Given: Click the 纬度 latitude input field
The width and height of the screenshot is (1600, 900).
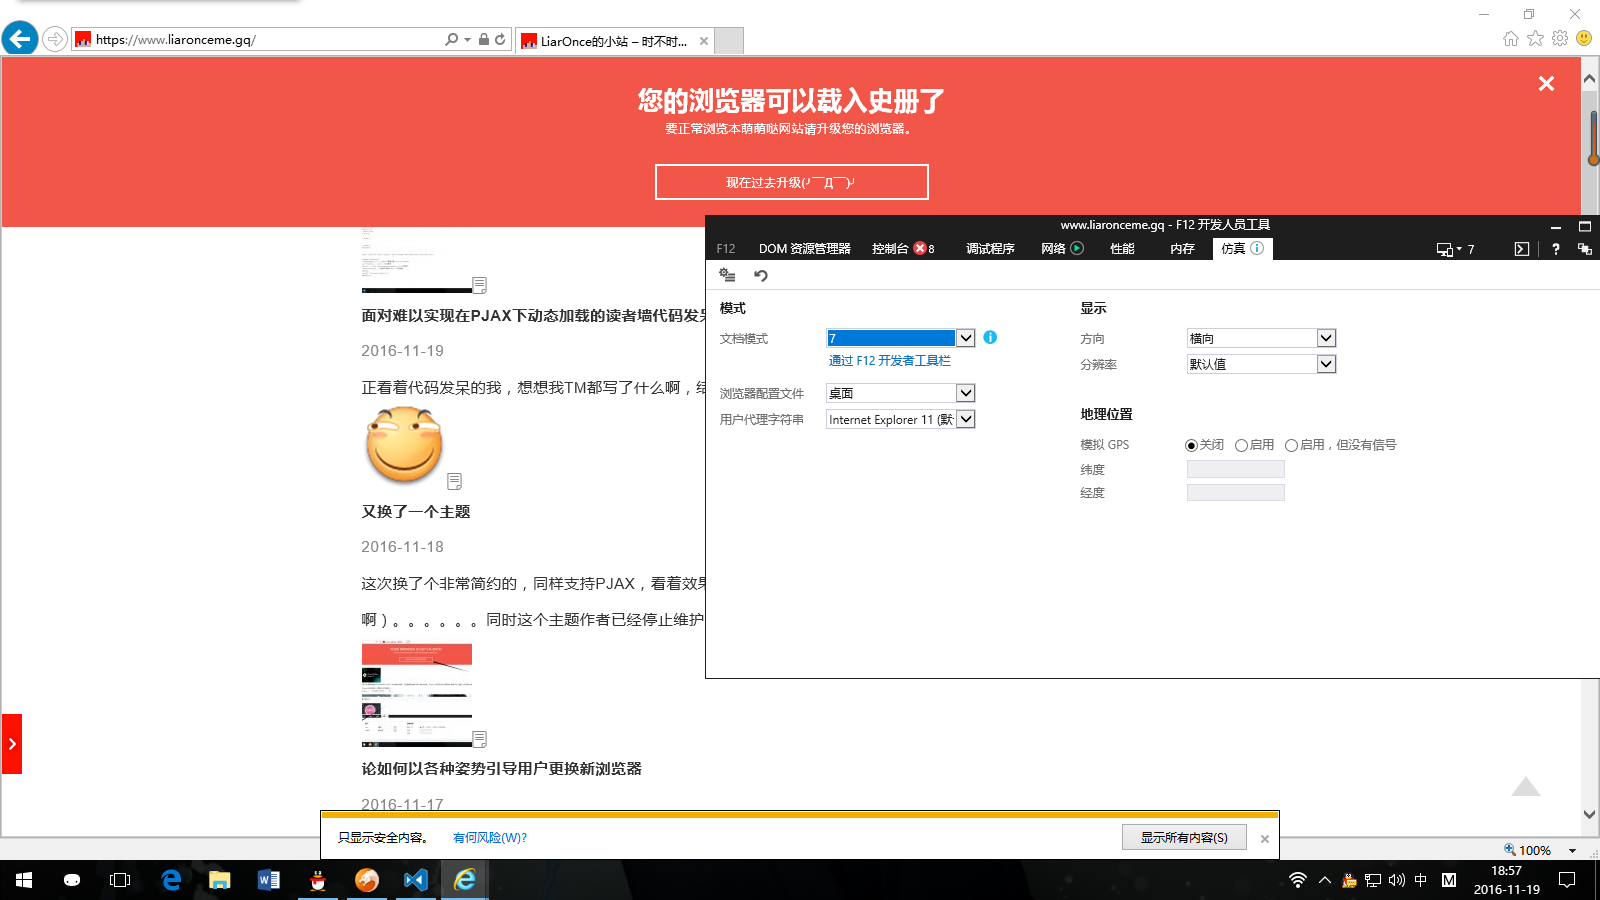Looking at the screenshot, I should (x=1235, y=469).
